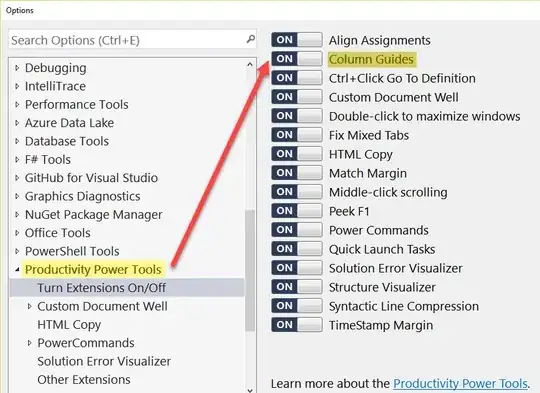Image resolution: width=540 pixels, height=393 pixels.
Task: Select the PowerCommands tree label
Action: (86, 343)
